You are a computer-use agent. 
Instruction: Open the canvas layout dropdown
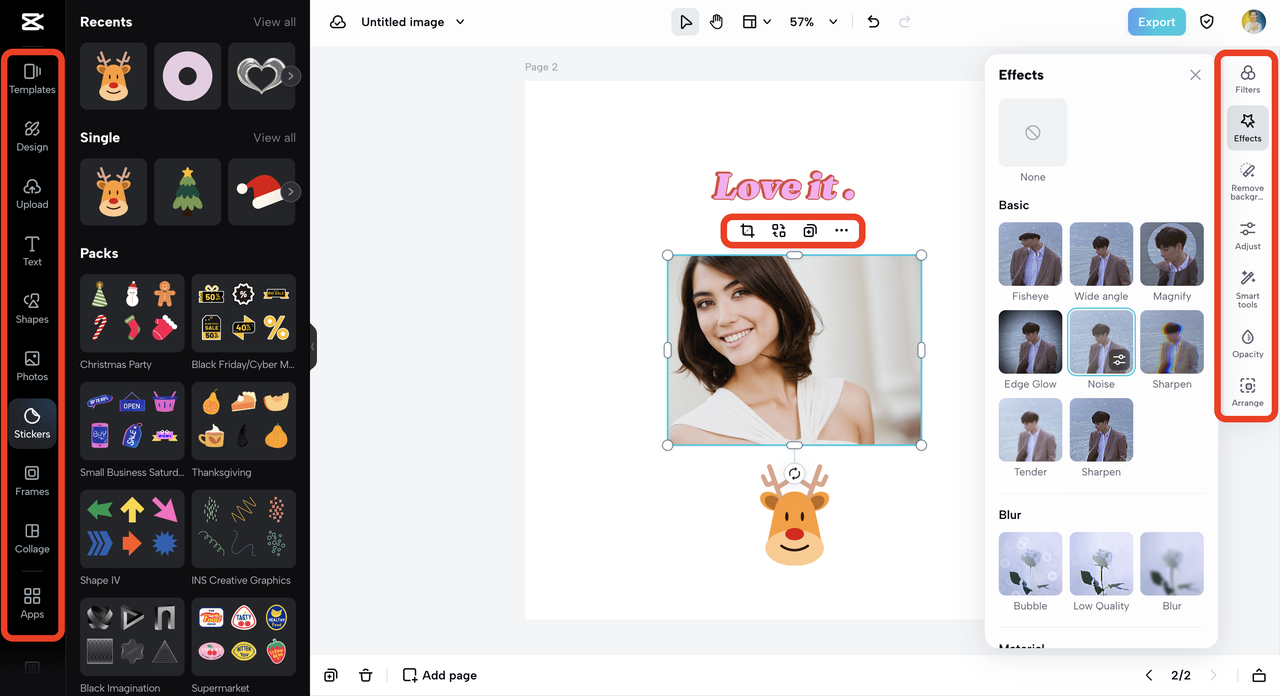(756, 22)
